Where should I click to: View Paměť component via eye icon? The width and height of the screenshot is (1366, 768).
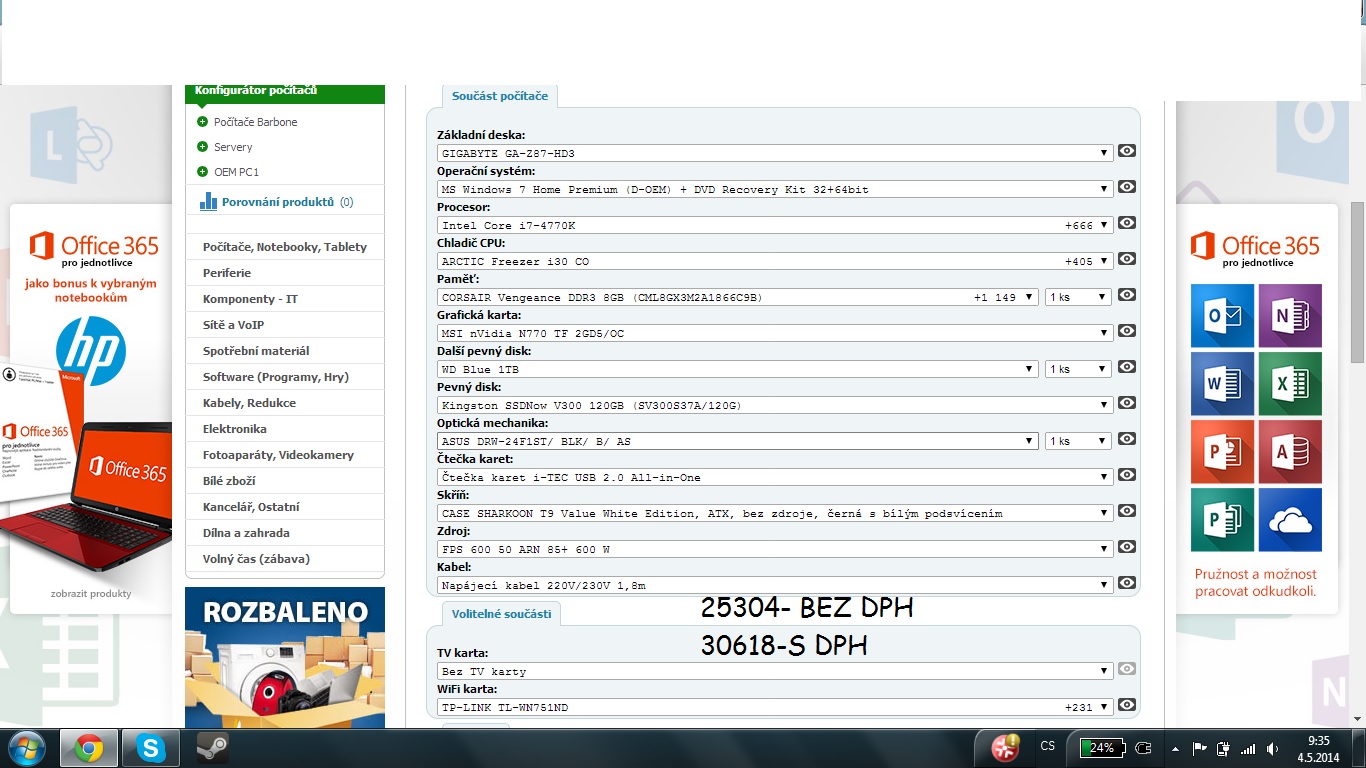(1127, 295)
